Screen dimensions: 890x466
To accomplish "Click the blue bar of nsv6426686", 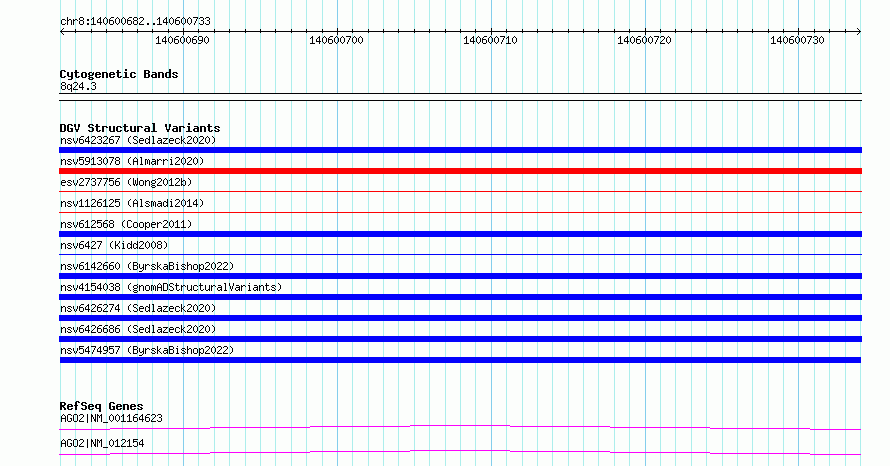I will pyautogui.click(x=460, y=339).
